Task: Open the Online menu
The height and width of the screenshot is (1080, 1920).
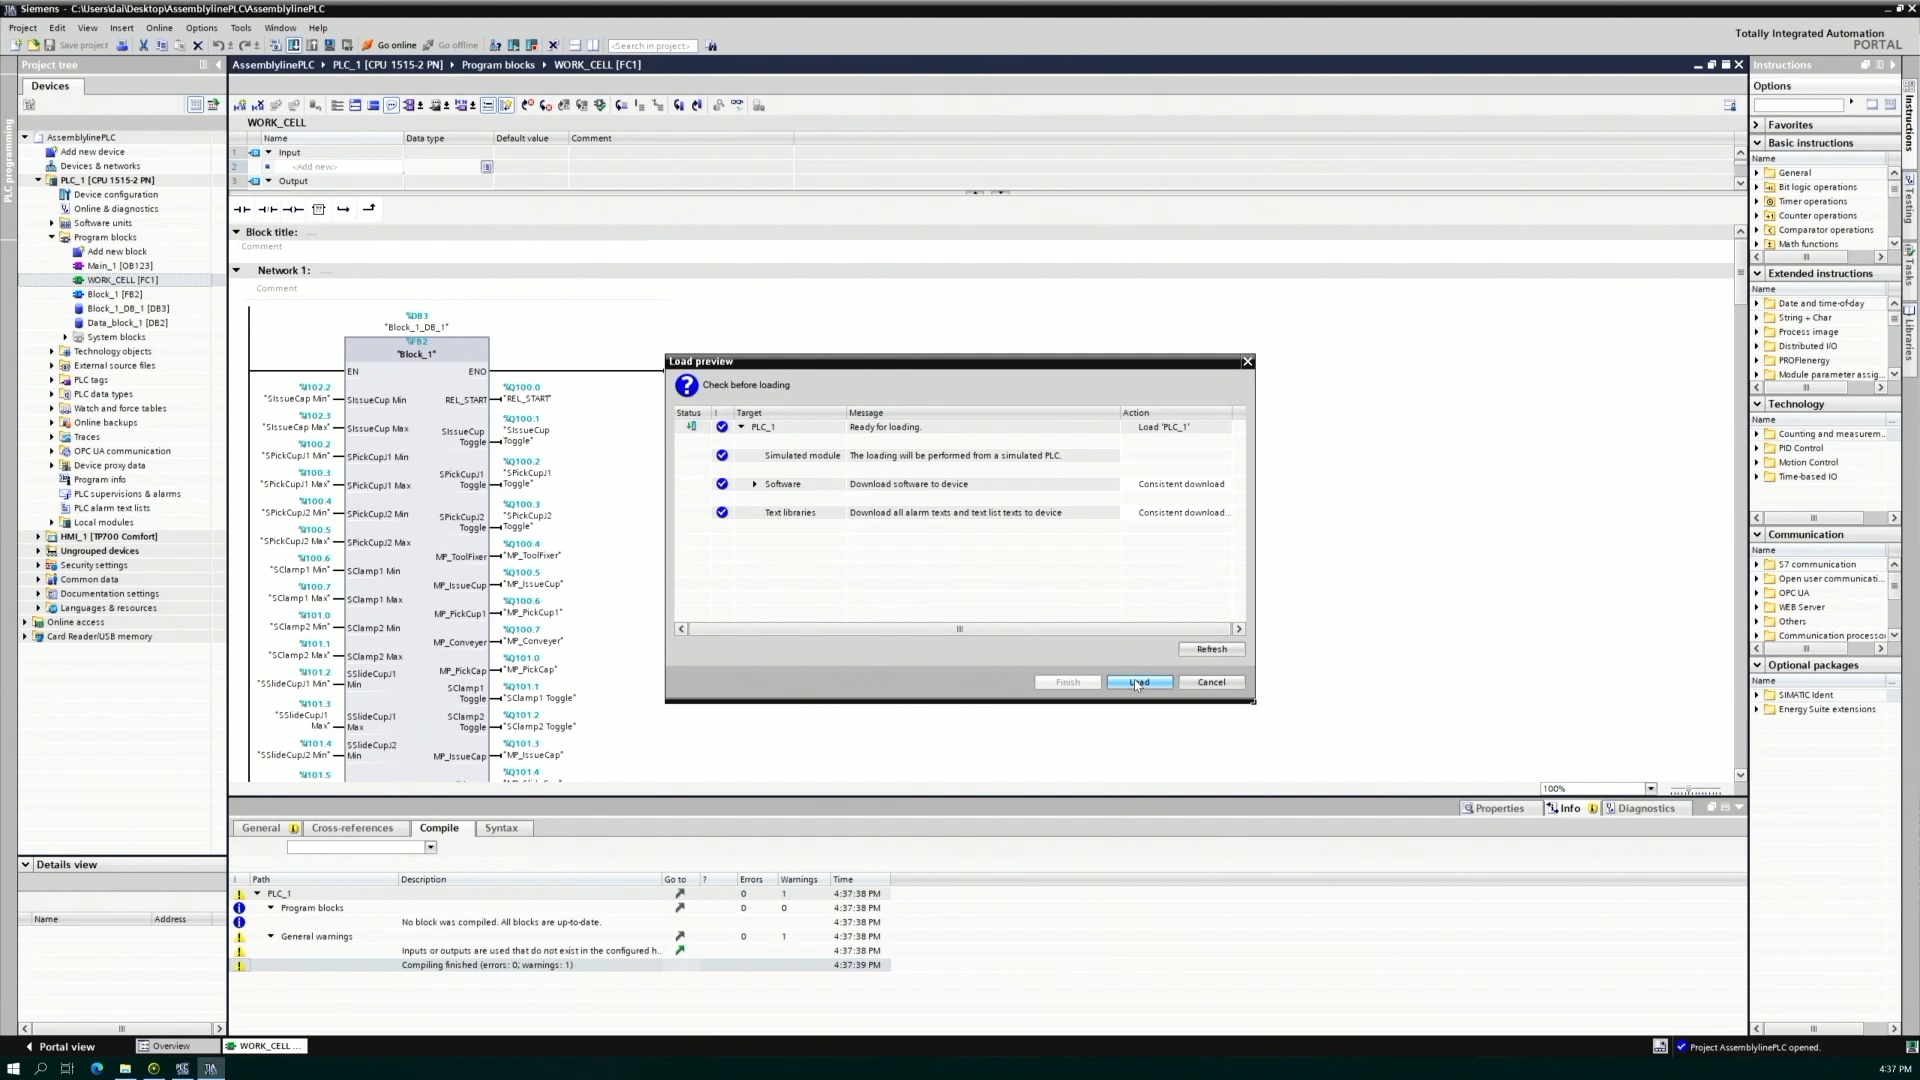Action: point(159,28)
